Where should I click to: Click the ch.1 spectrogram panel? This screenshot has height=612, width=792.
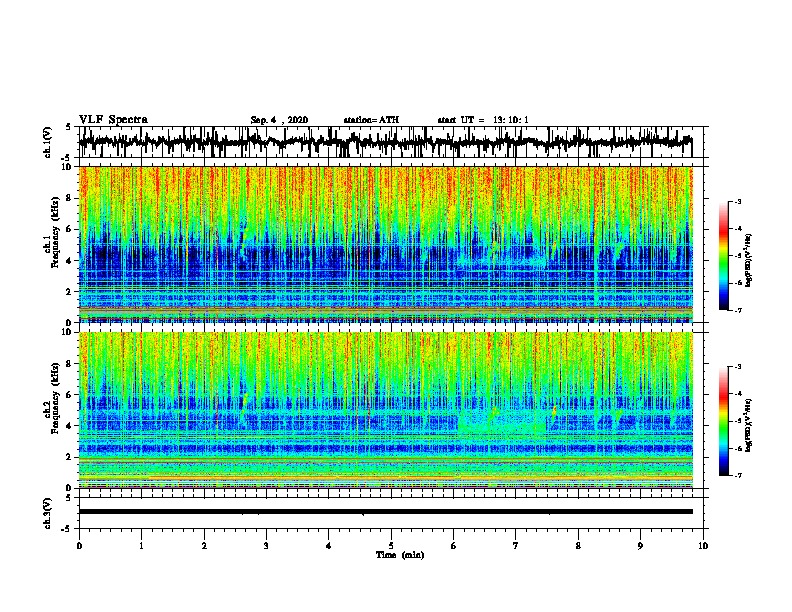coord(385,244)
